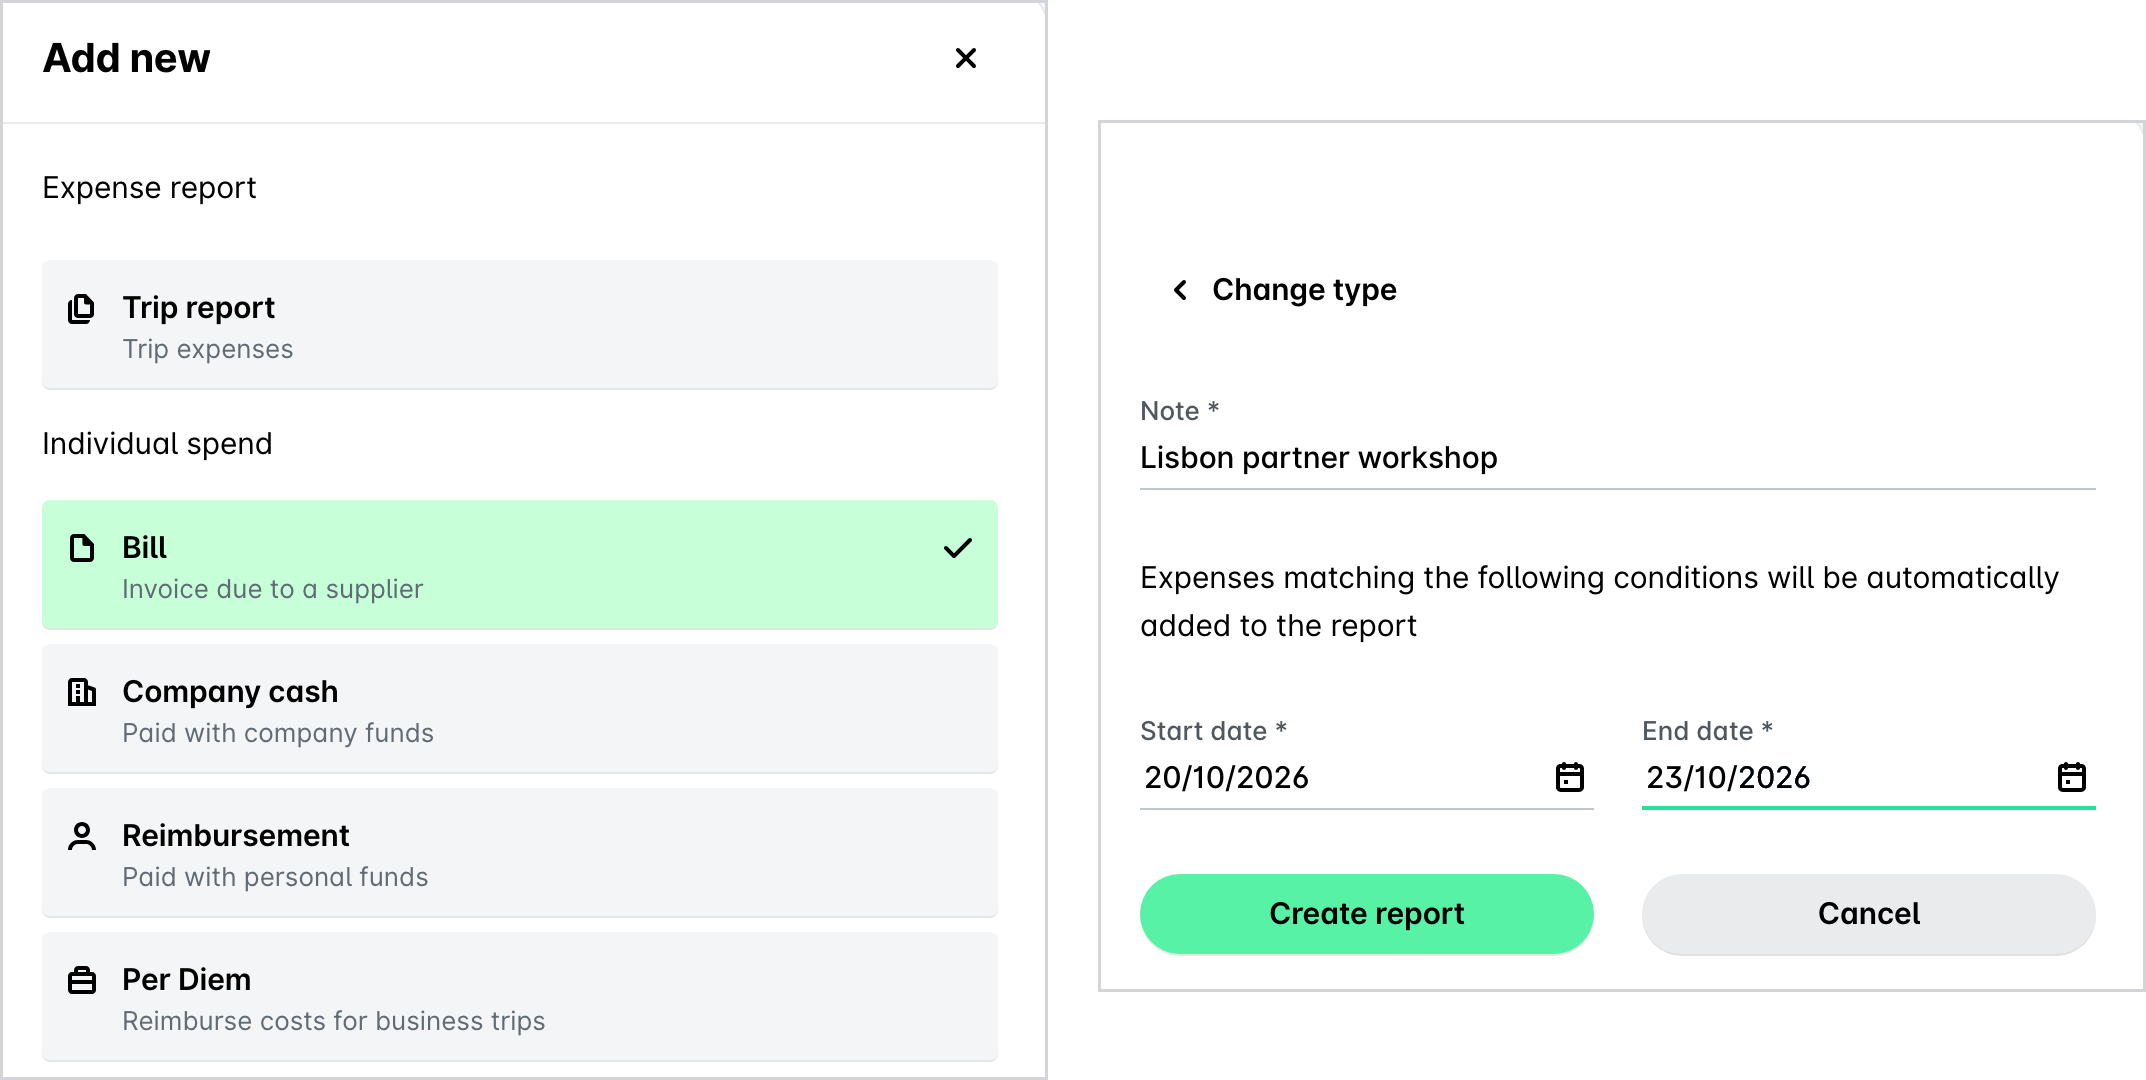Edit the Note field text
Viewport: 2146px width, 1080px height.
(1617, 458)
